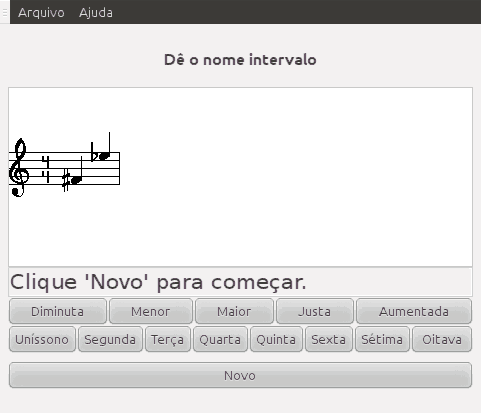Select the Oitava interval button
Image resolution: width=481 pixels, height=413 pixels.
(442, 339)
